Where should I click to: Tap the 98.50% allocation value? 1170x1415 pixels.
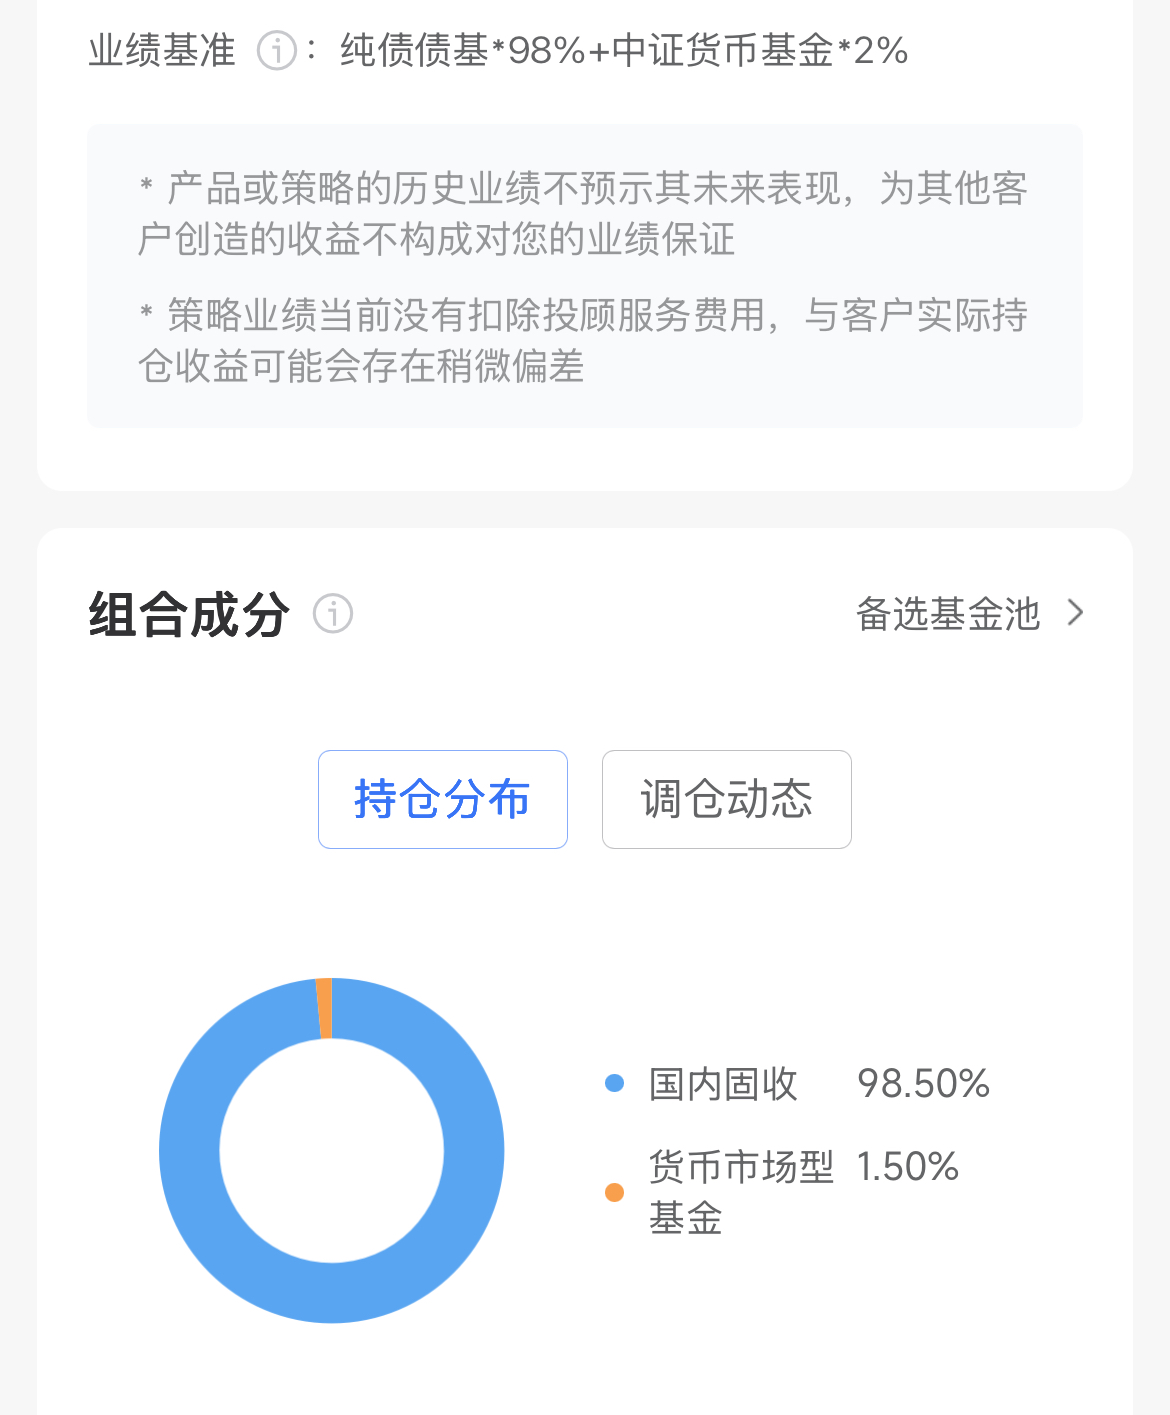pos(923,1084)
